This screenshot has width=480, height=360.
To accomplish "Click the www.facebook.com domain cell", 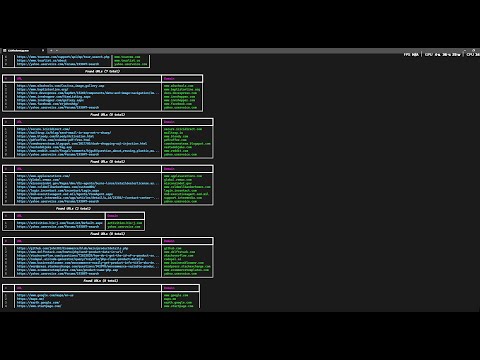I will pyautogui.click(x=178, y=104).
